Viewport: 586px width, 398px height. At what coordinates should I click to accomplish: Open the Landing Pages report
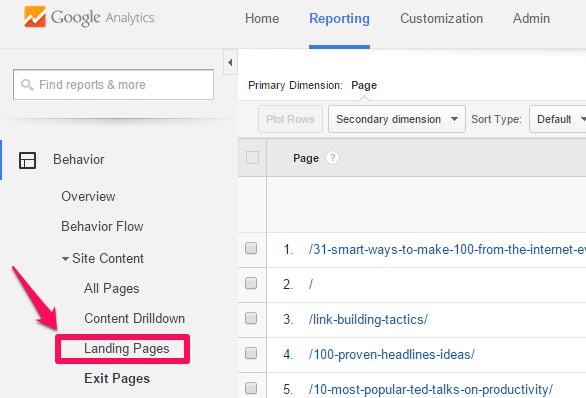(126, 349)
